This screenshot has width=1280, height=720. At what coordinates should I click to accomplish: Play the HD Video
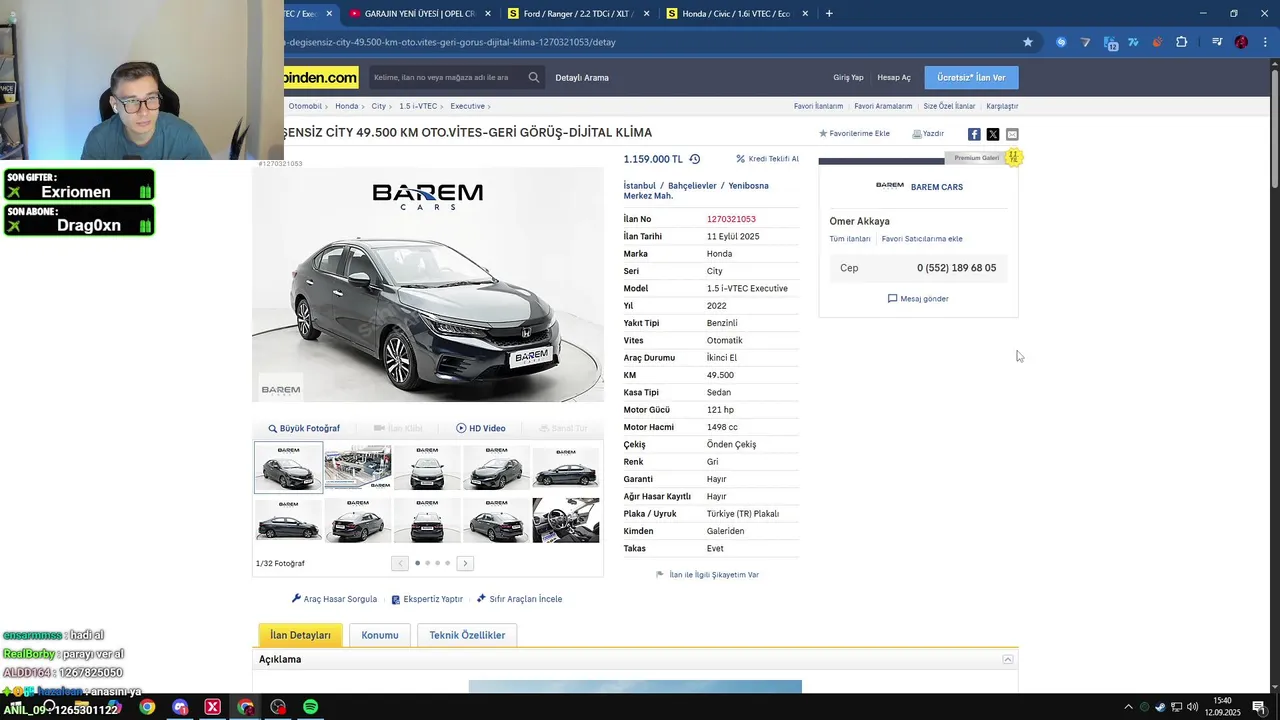480,428
